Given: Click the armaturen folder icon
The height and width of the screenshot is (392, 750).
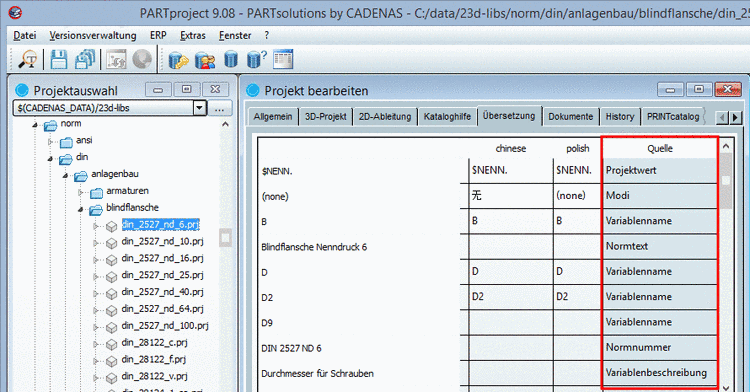Looking at the screenshot, I should [x=96, y=193].
